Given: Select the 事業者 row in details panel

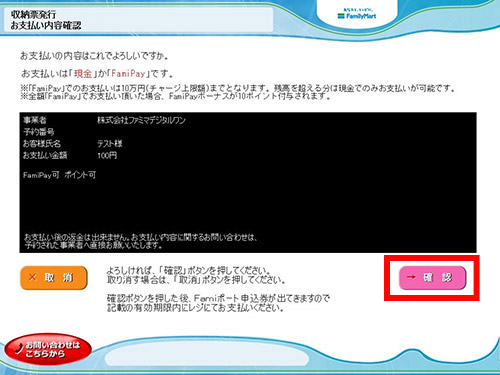Looking at the screenshot, I should tap(104, 120).
